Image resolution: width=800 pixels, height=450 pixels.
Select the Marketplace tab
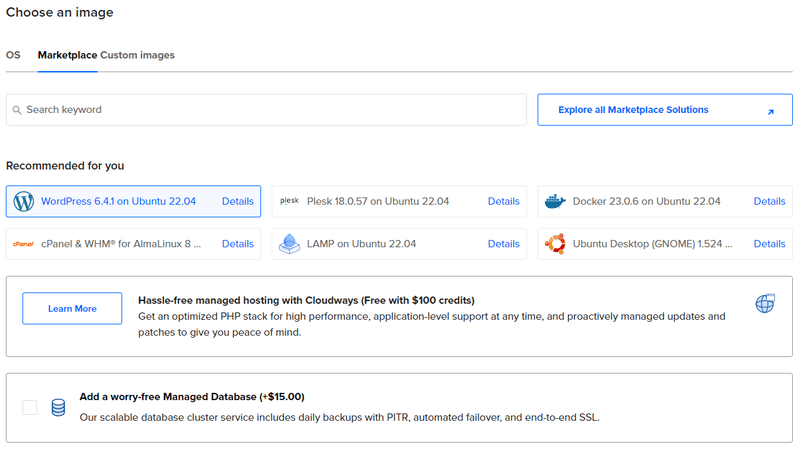pos(67,55)
